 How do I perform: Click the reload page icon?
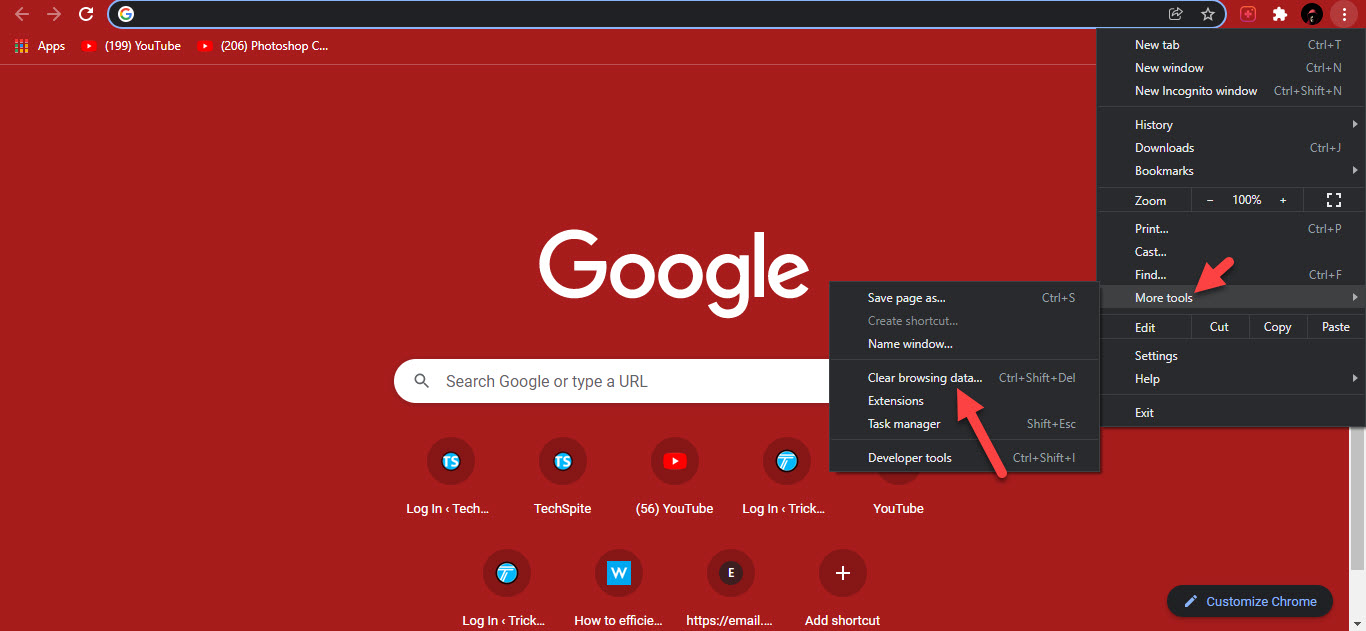click(x=86, y=14)
